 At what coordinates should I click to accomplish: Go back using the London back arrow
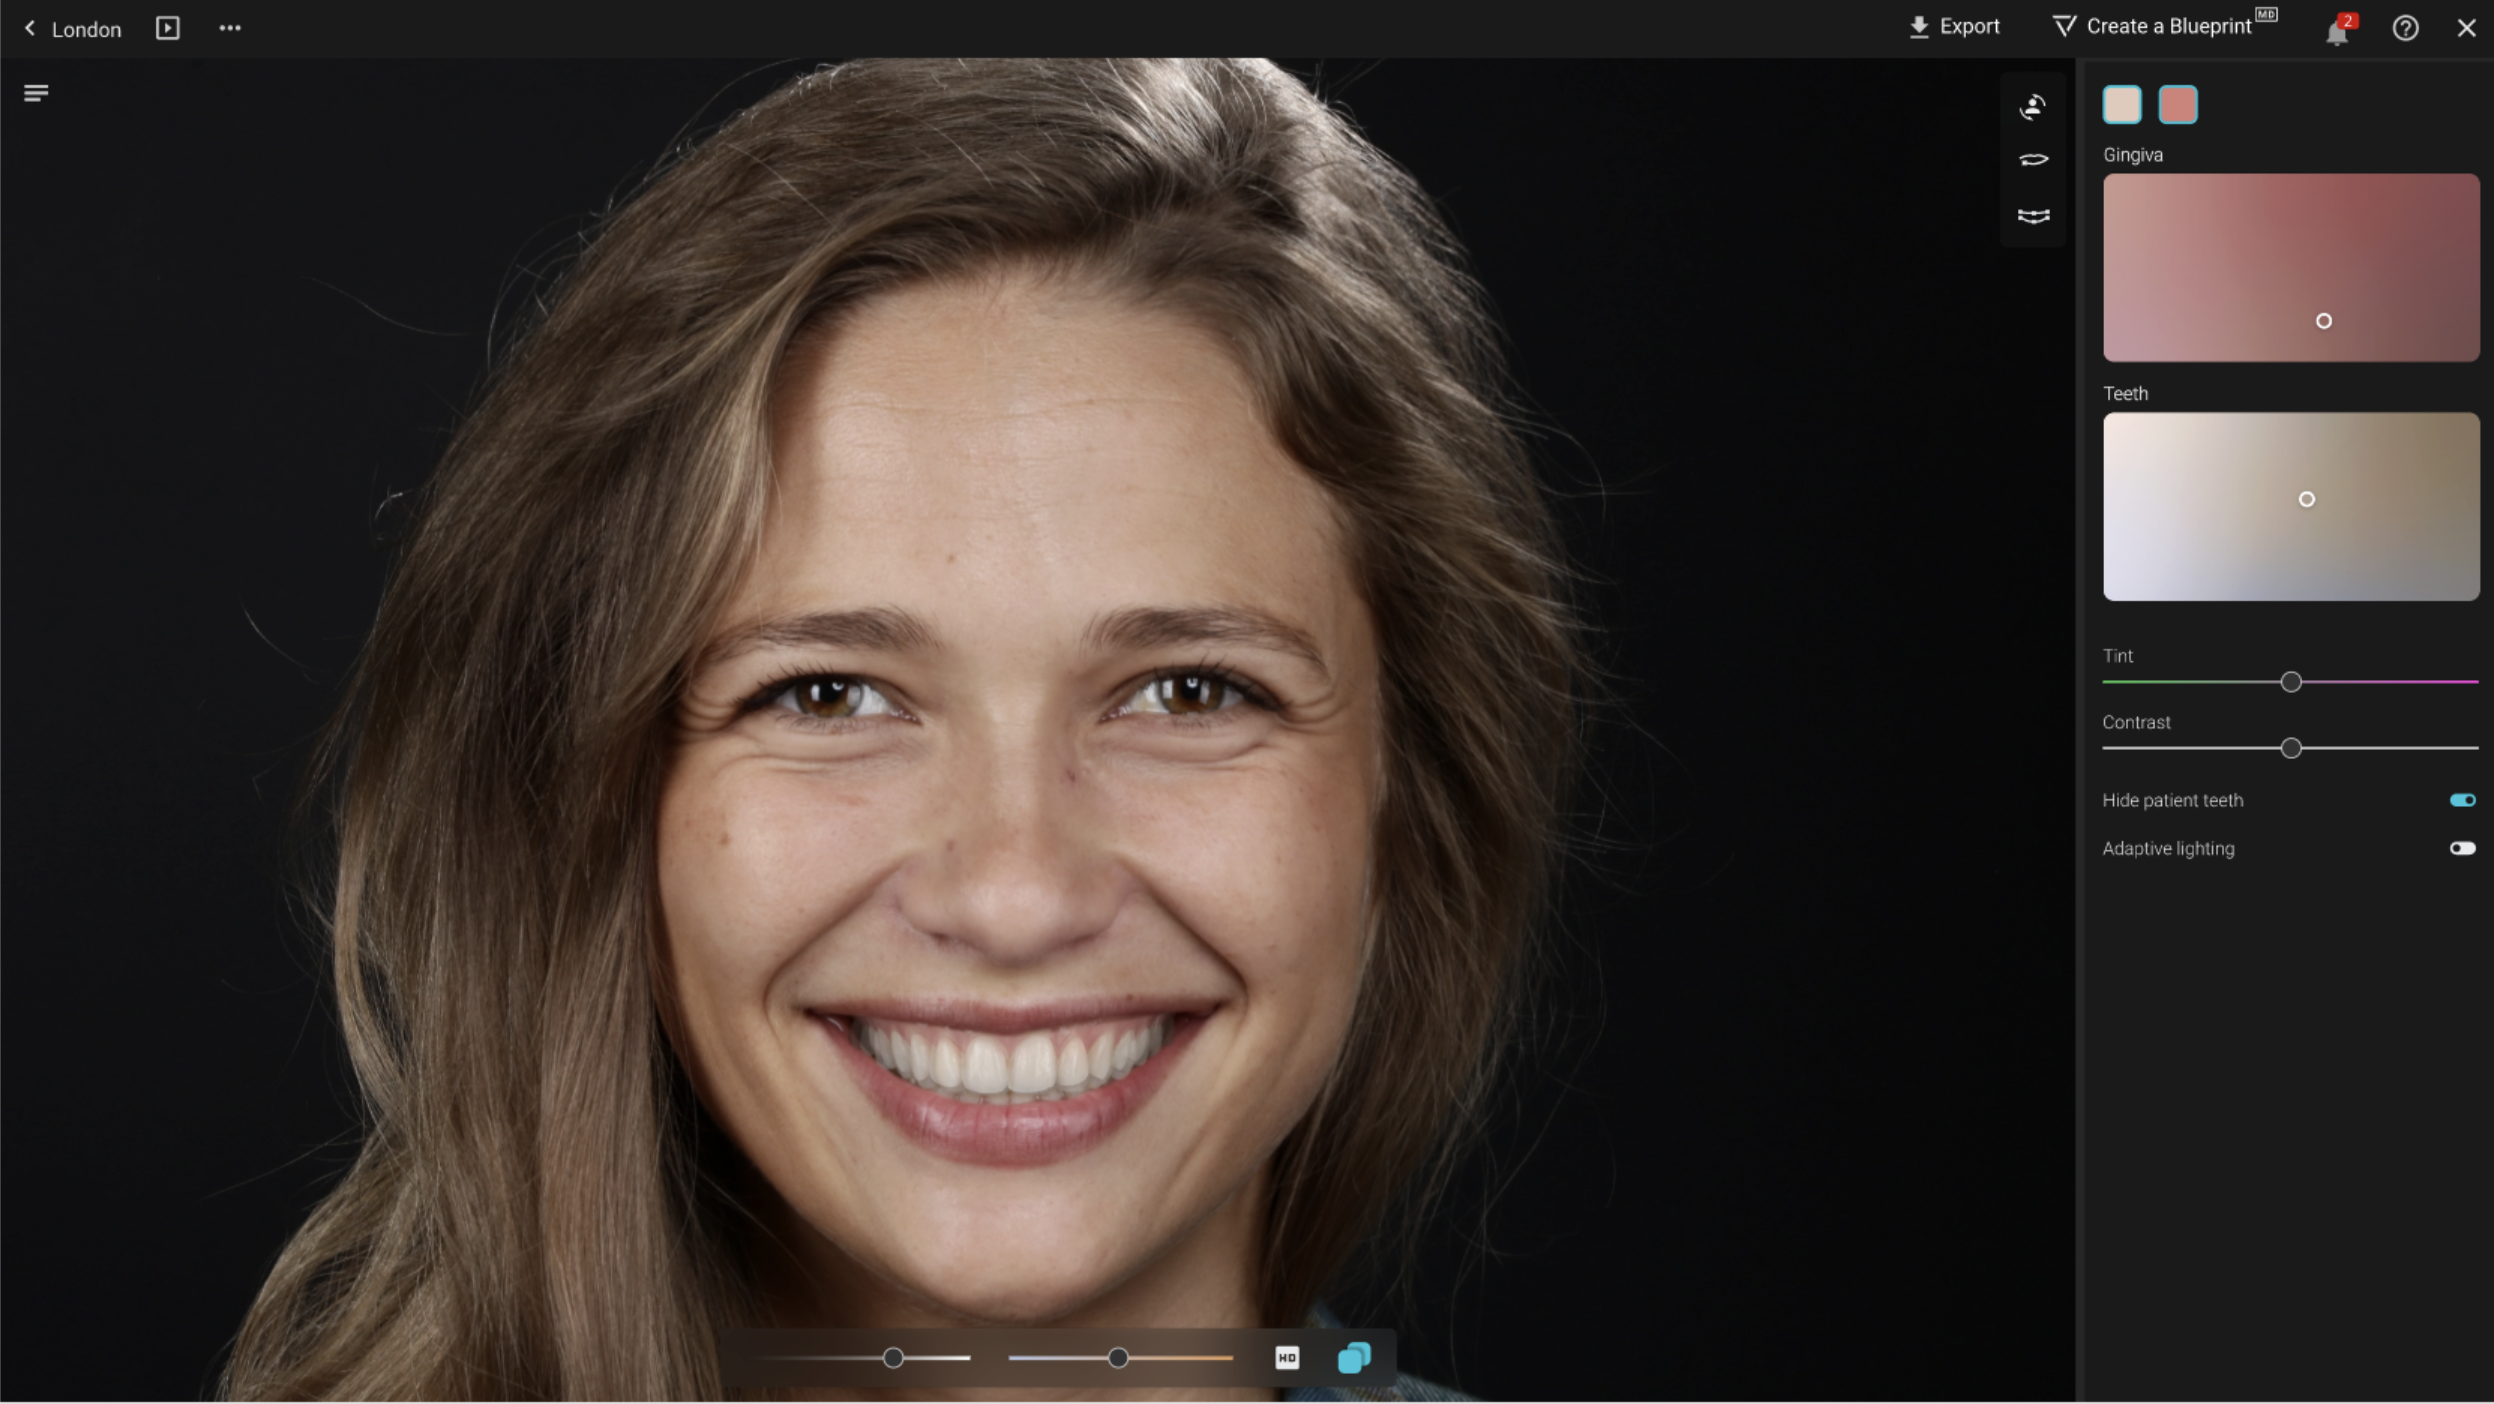[x=30, y=28]
